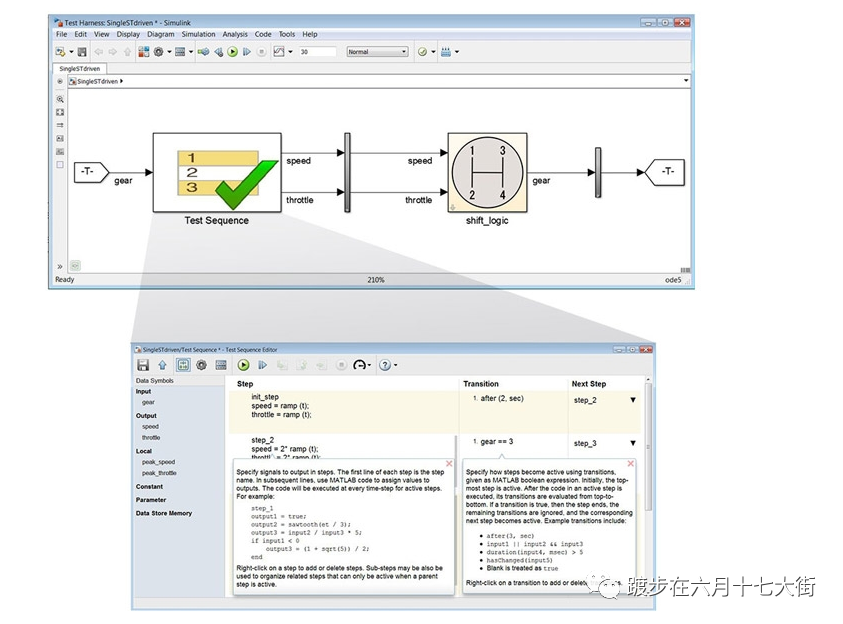
Task: Open the File menu in Simulink
Action: 61,34
